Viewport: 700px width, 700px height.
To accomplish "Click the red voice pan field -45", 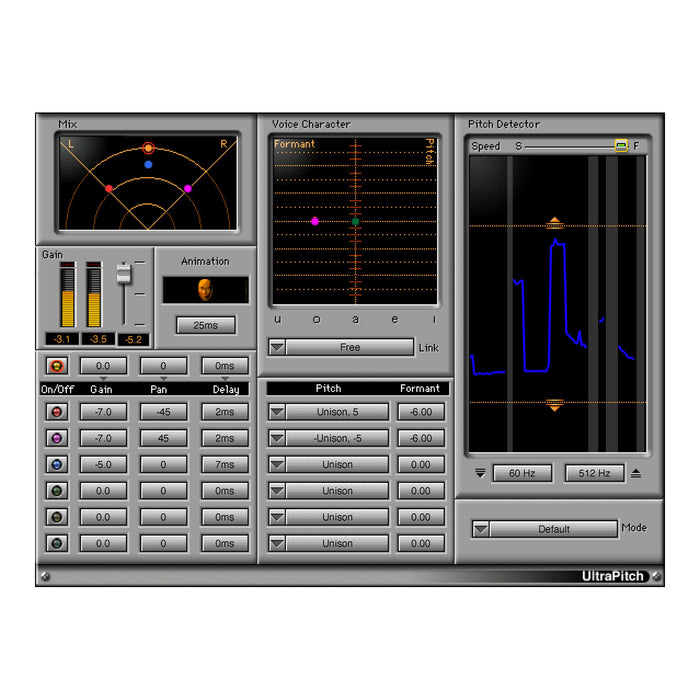I will click(x=163, y=412).
